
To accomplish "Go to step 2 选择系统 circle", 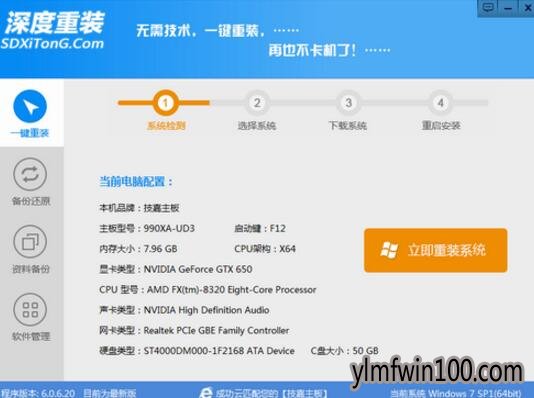I will (257, 103).
